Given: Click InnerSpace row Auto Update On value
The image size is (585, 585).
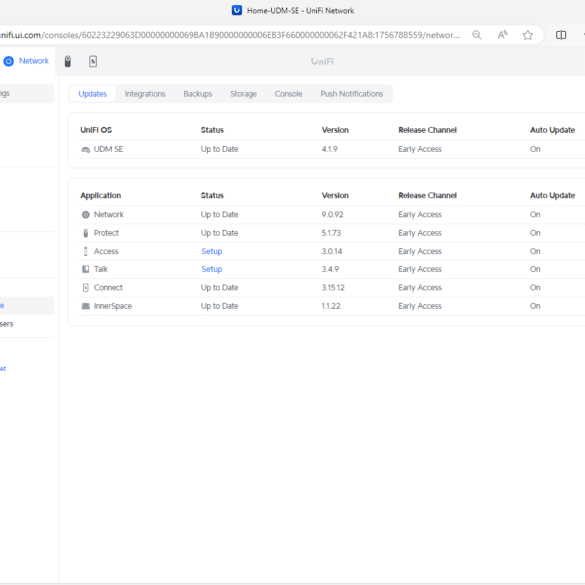Looking at the screenshot, I should pos(535,306).
